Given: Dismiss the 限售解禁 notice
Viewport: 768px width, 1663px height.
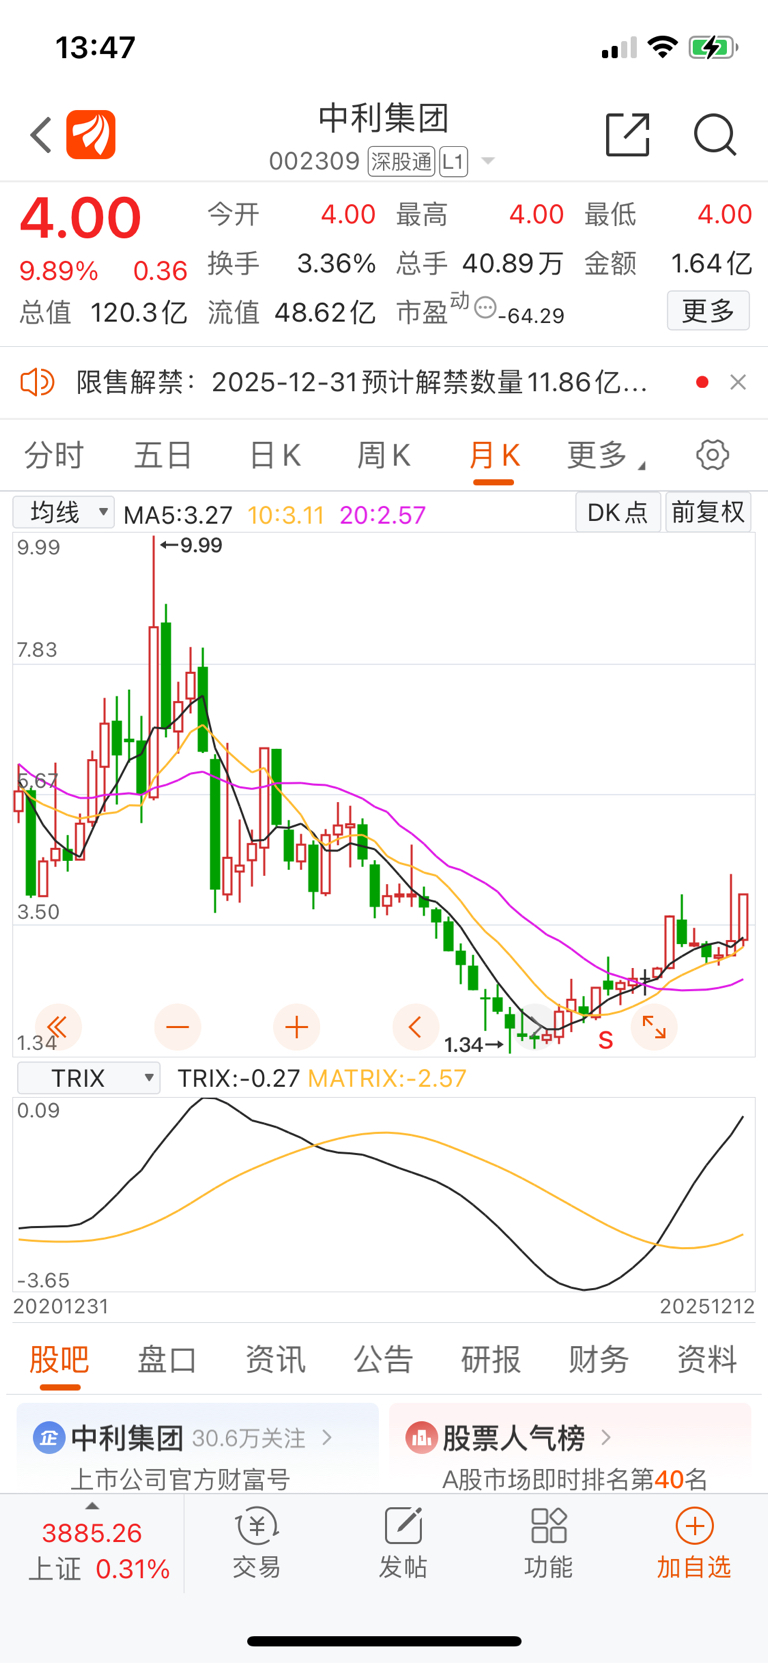Looking at the screenshot, I should pos(738,382).
